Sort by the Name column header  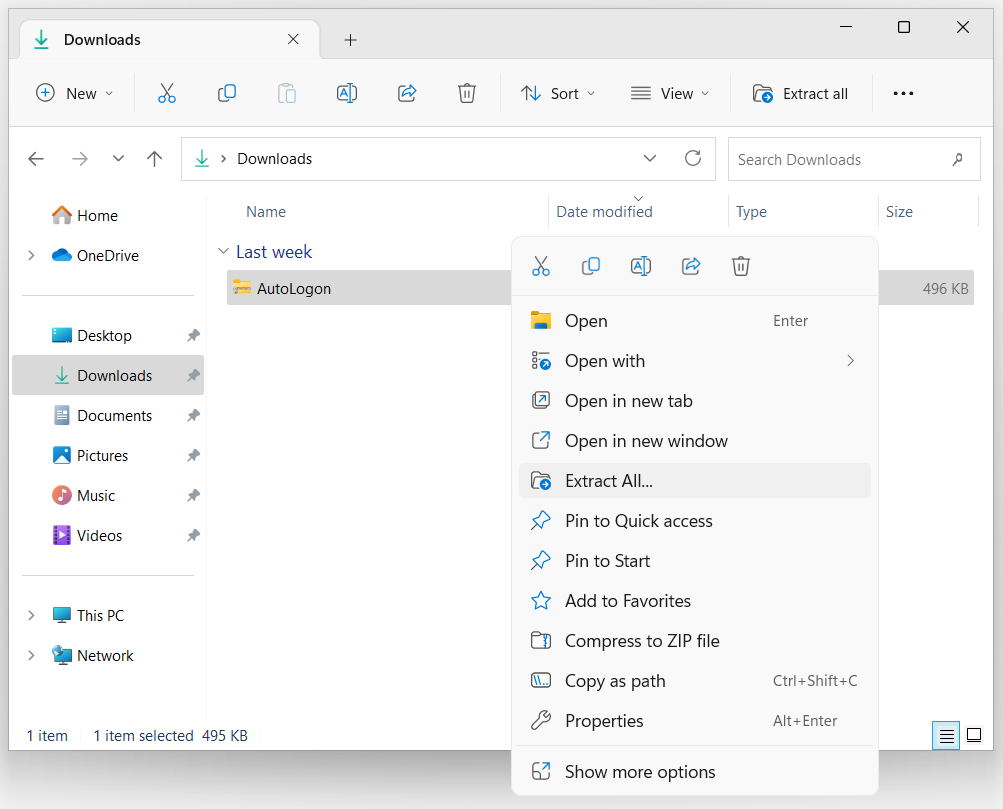266,212
